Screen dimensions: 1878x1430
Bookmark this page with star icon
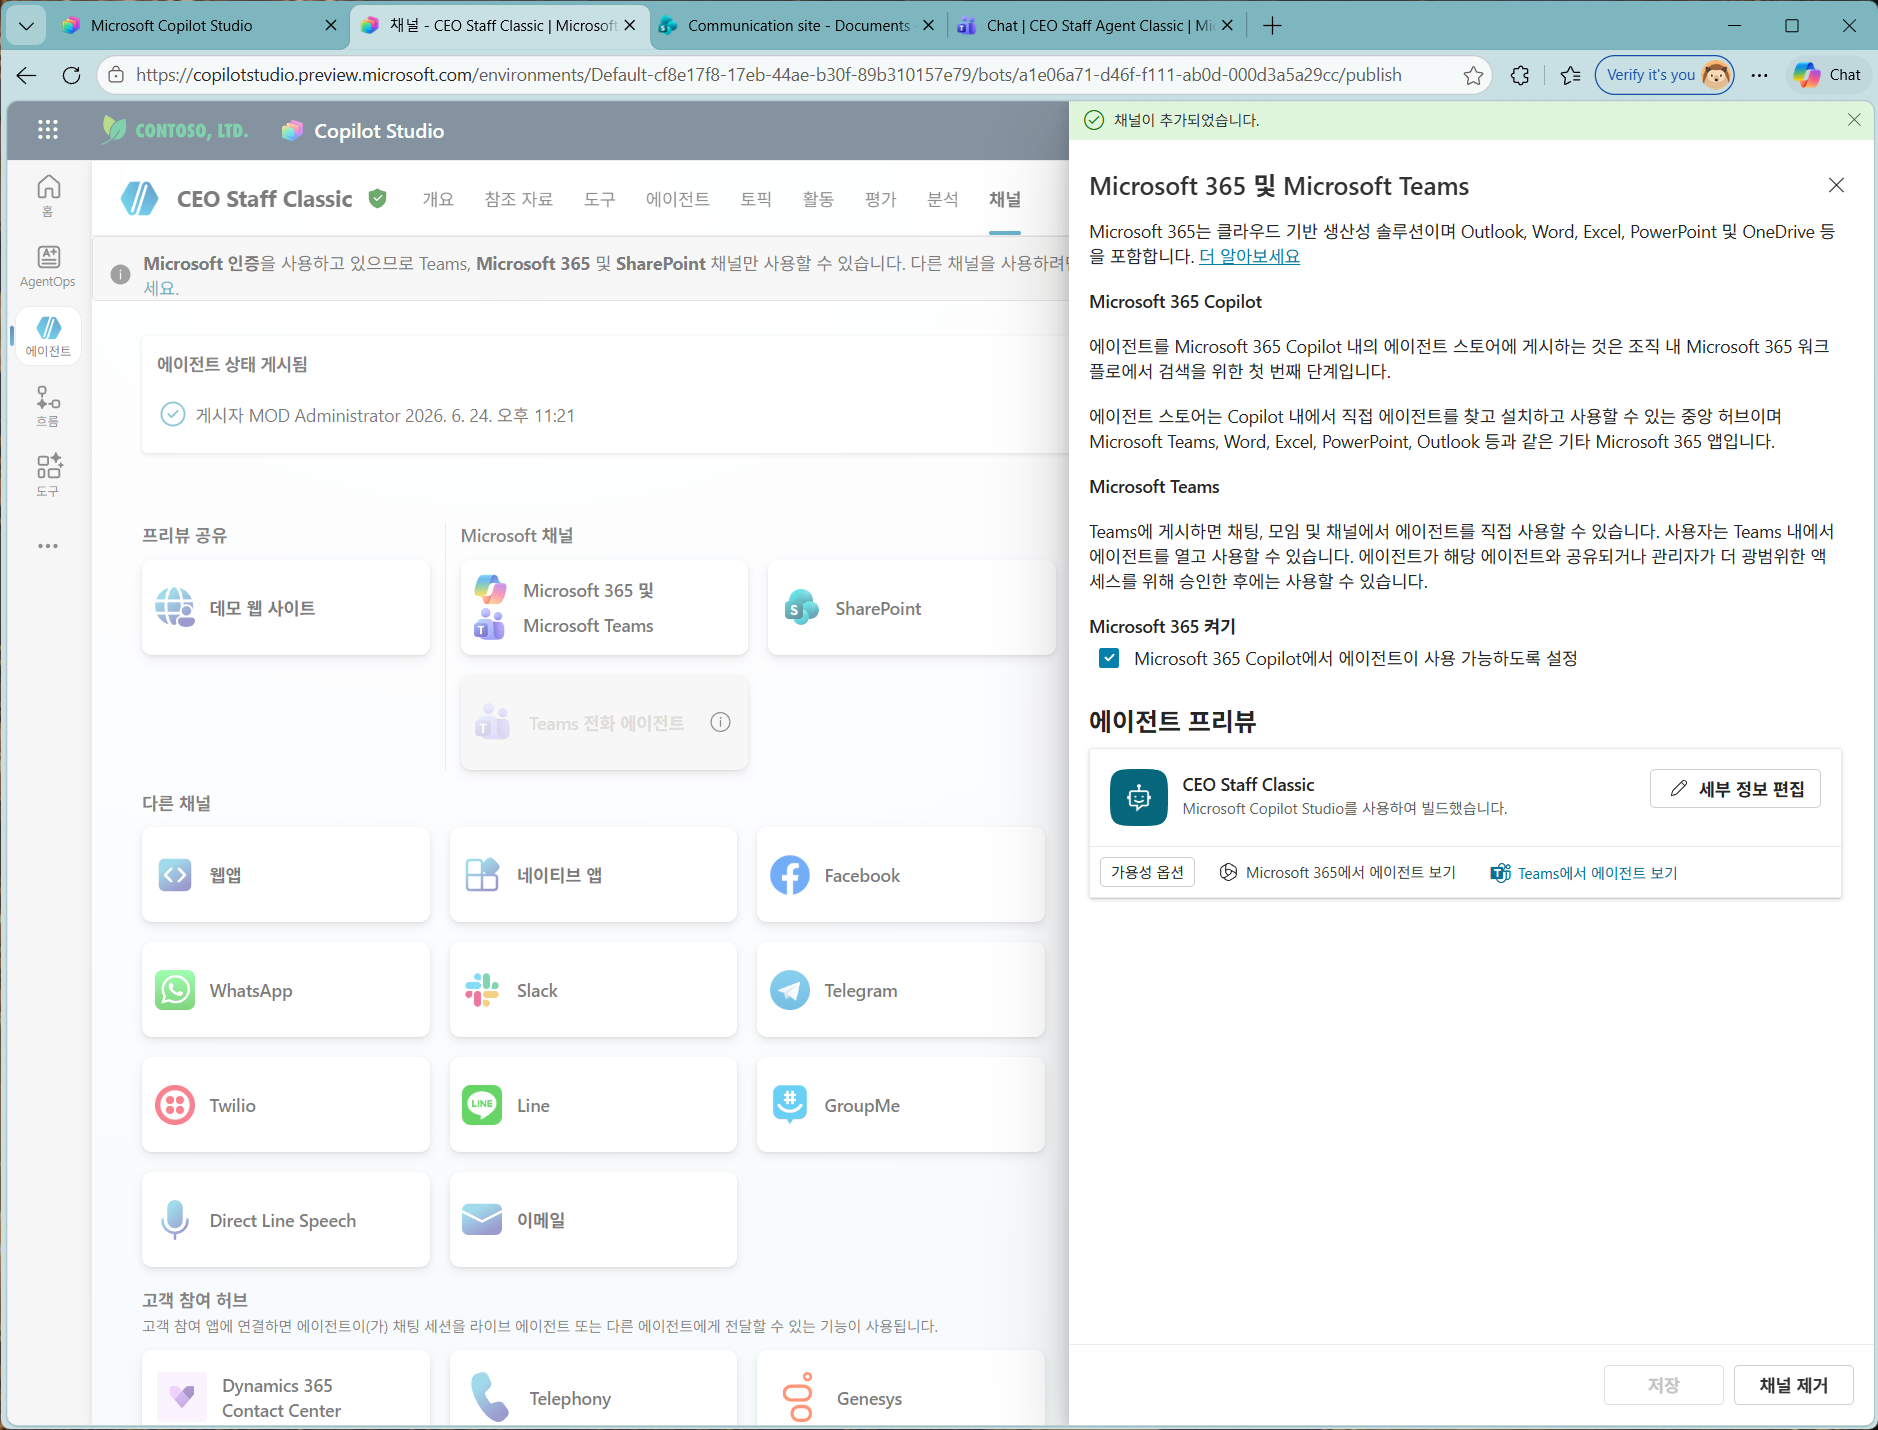(1473, 75)
